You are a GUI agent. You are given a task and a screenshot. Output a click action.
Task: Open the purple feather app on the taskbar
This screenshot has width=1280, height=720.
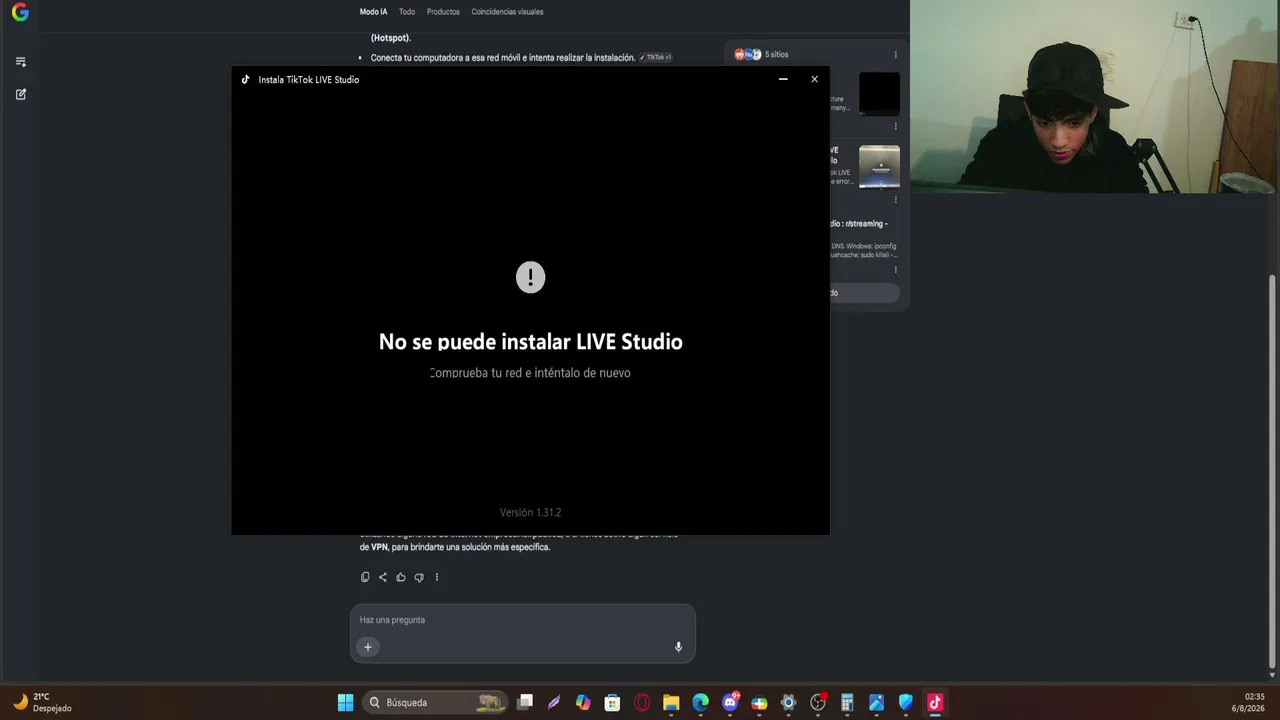pos(554,702)
